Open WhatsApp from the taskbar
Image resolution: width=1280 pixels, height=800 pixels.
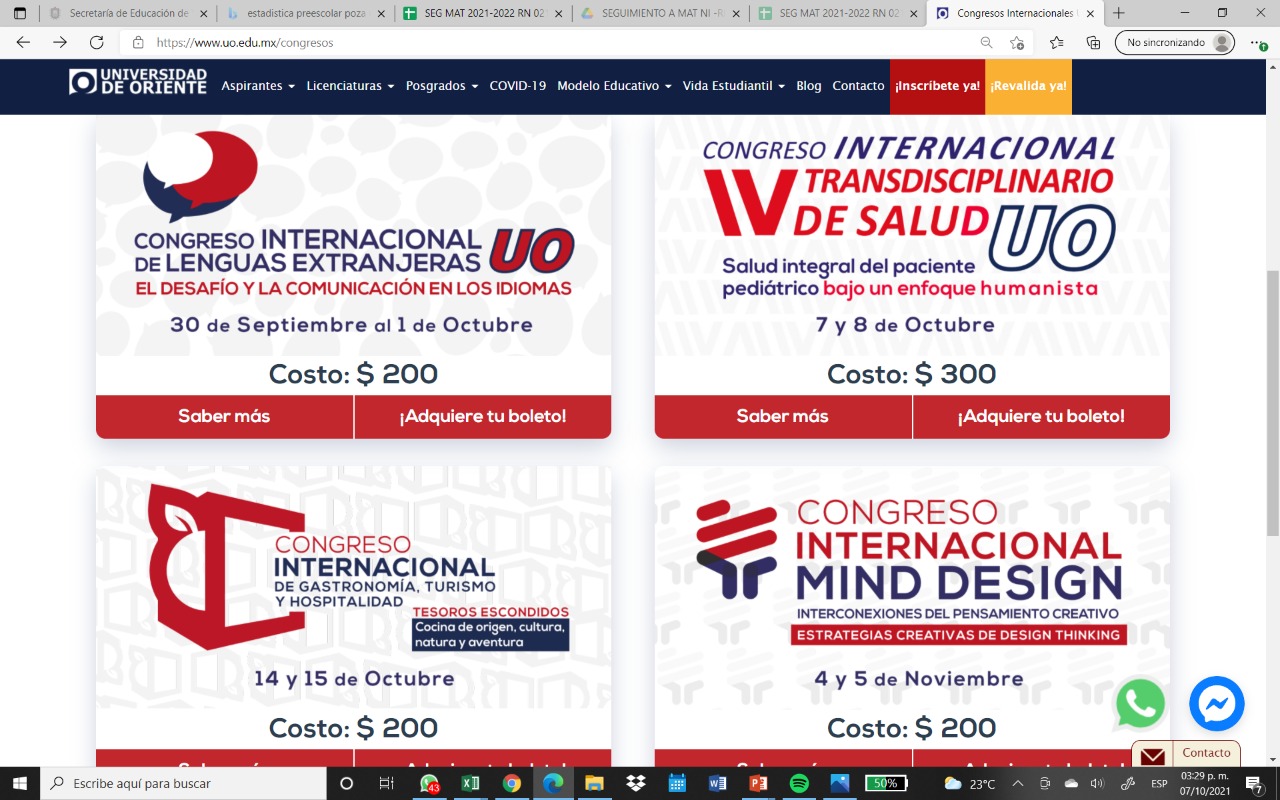click(430, 783)
